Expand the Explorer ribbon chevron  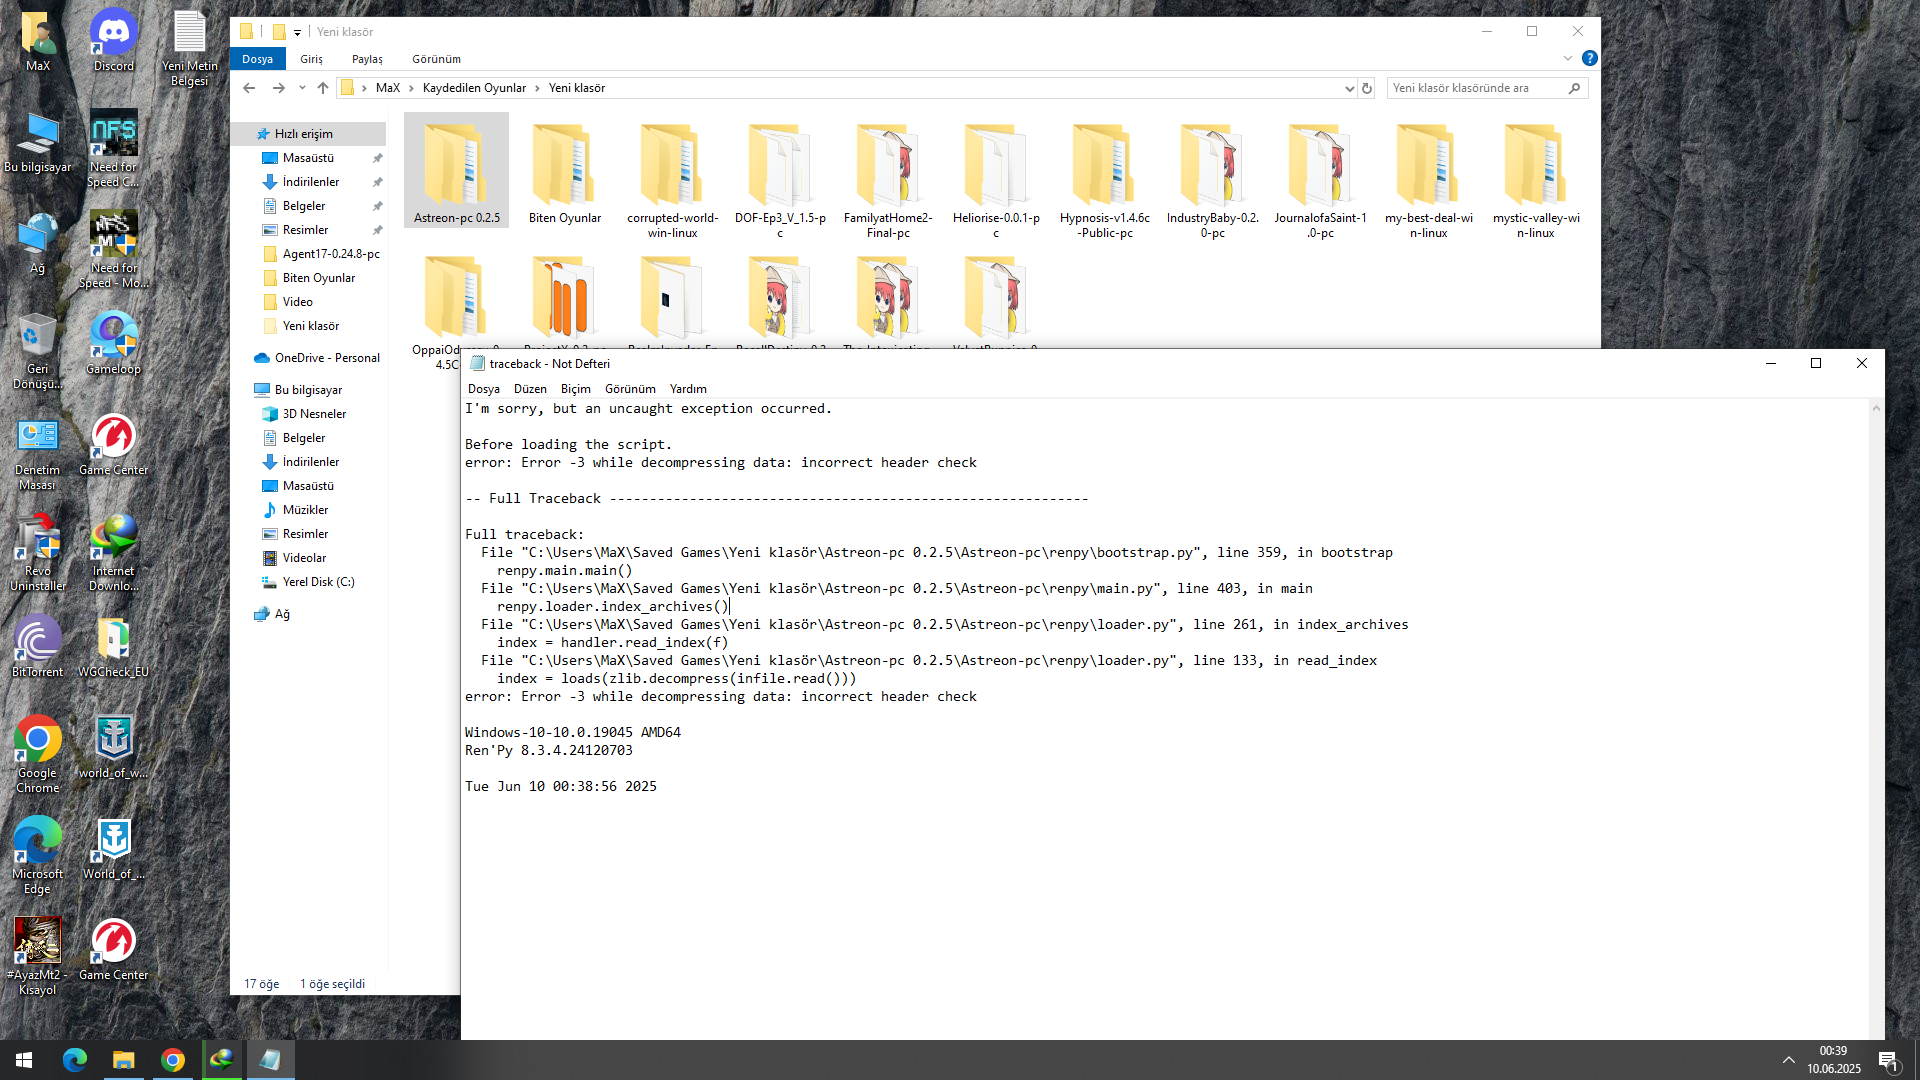[1568, 59]
